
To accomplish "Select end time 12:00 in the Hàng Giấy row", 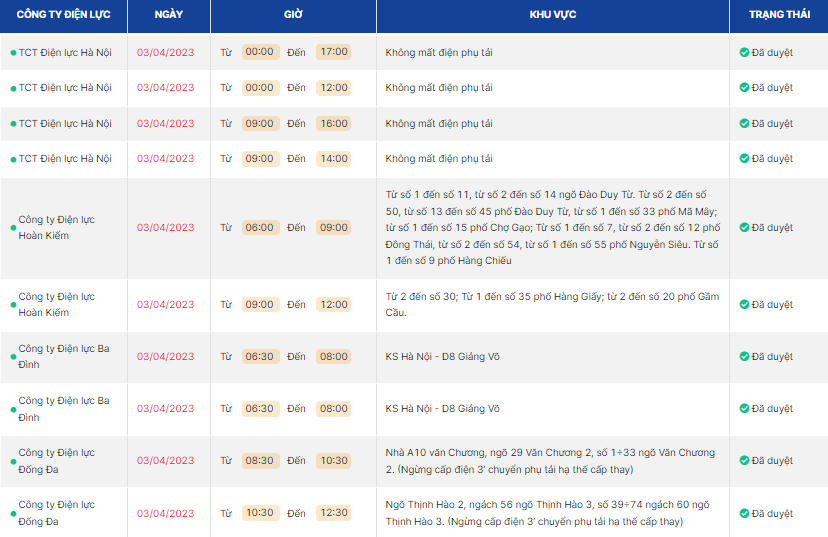I will tap(334, 305).
